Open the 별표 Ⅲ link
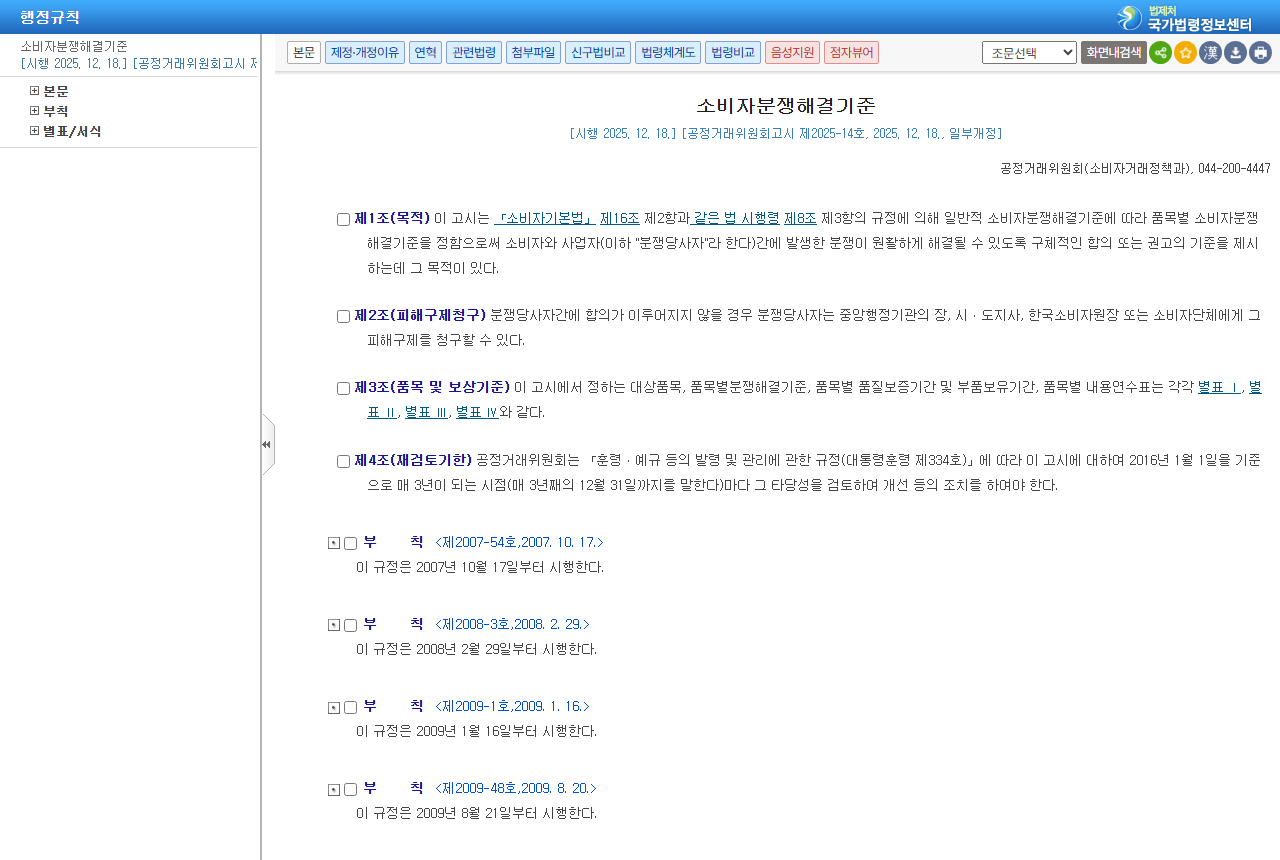This screenshot has width=1280, height=860. [427, 412]
